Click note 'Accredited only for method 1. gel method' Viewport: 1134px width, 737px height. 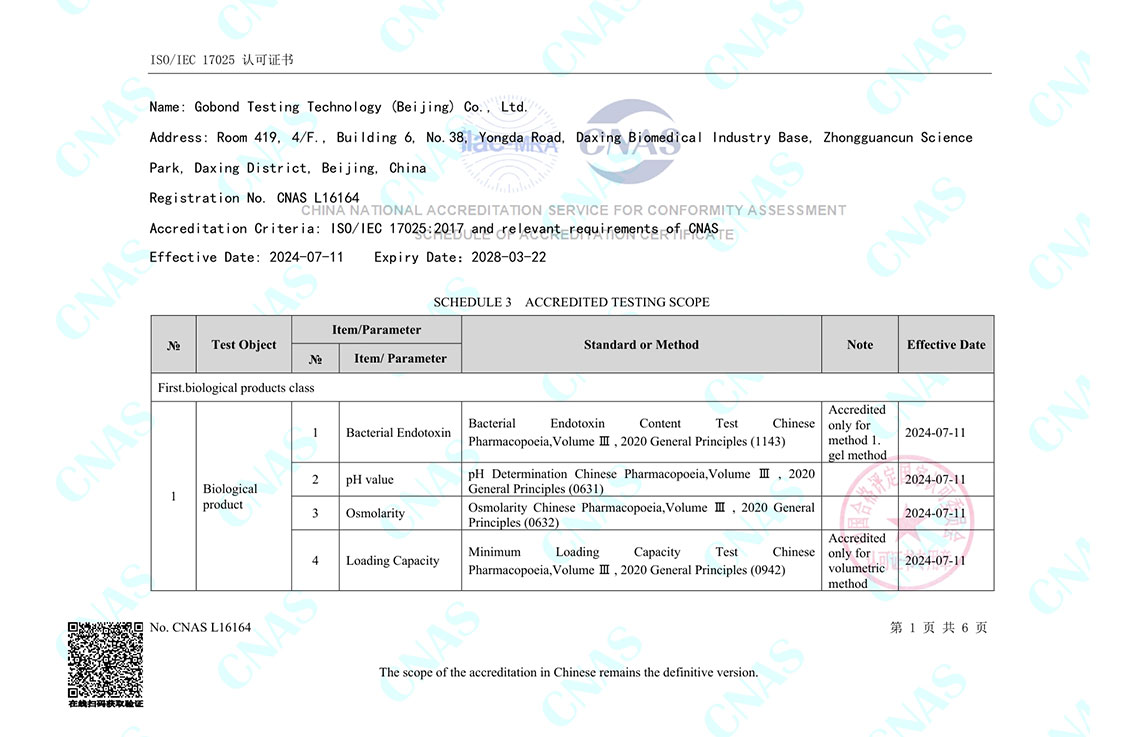click(858, 433)
